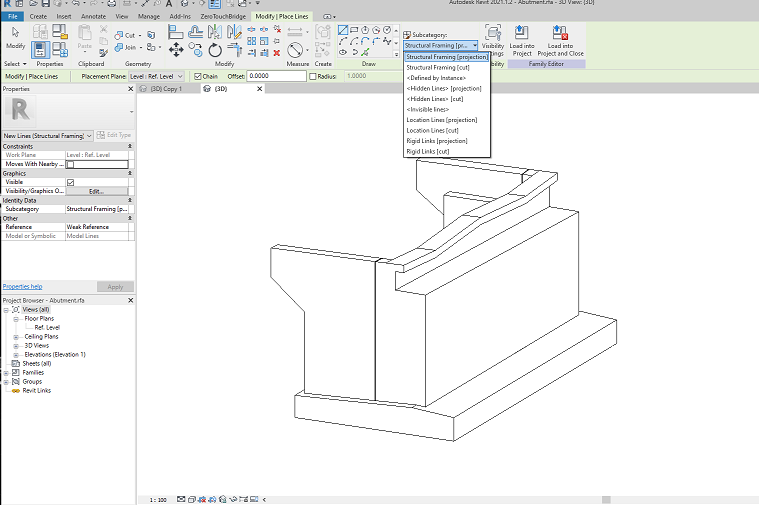The image size is (759, 505).
Task: Open the Subcategory combo box in ribbon
Action: pyautogui.click(x=440, y=46)
